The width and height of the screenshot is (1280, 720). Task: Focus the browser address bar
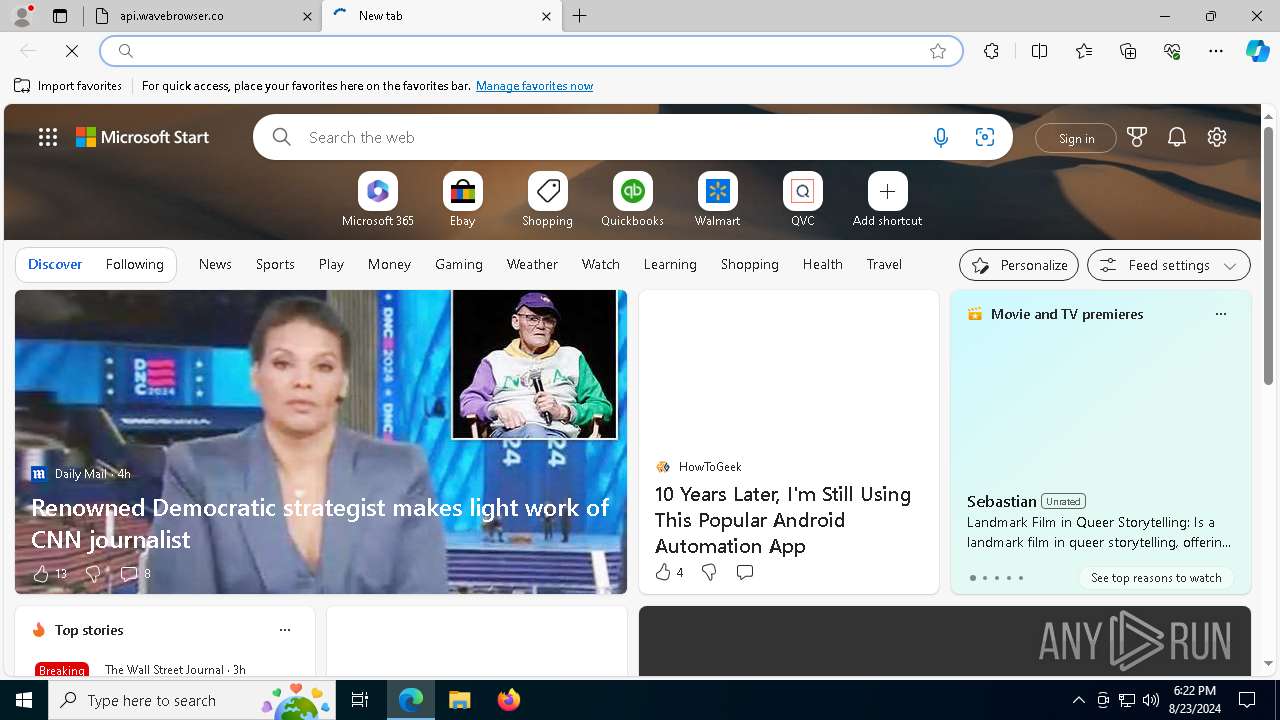click(530, 51)
